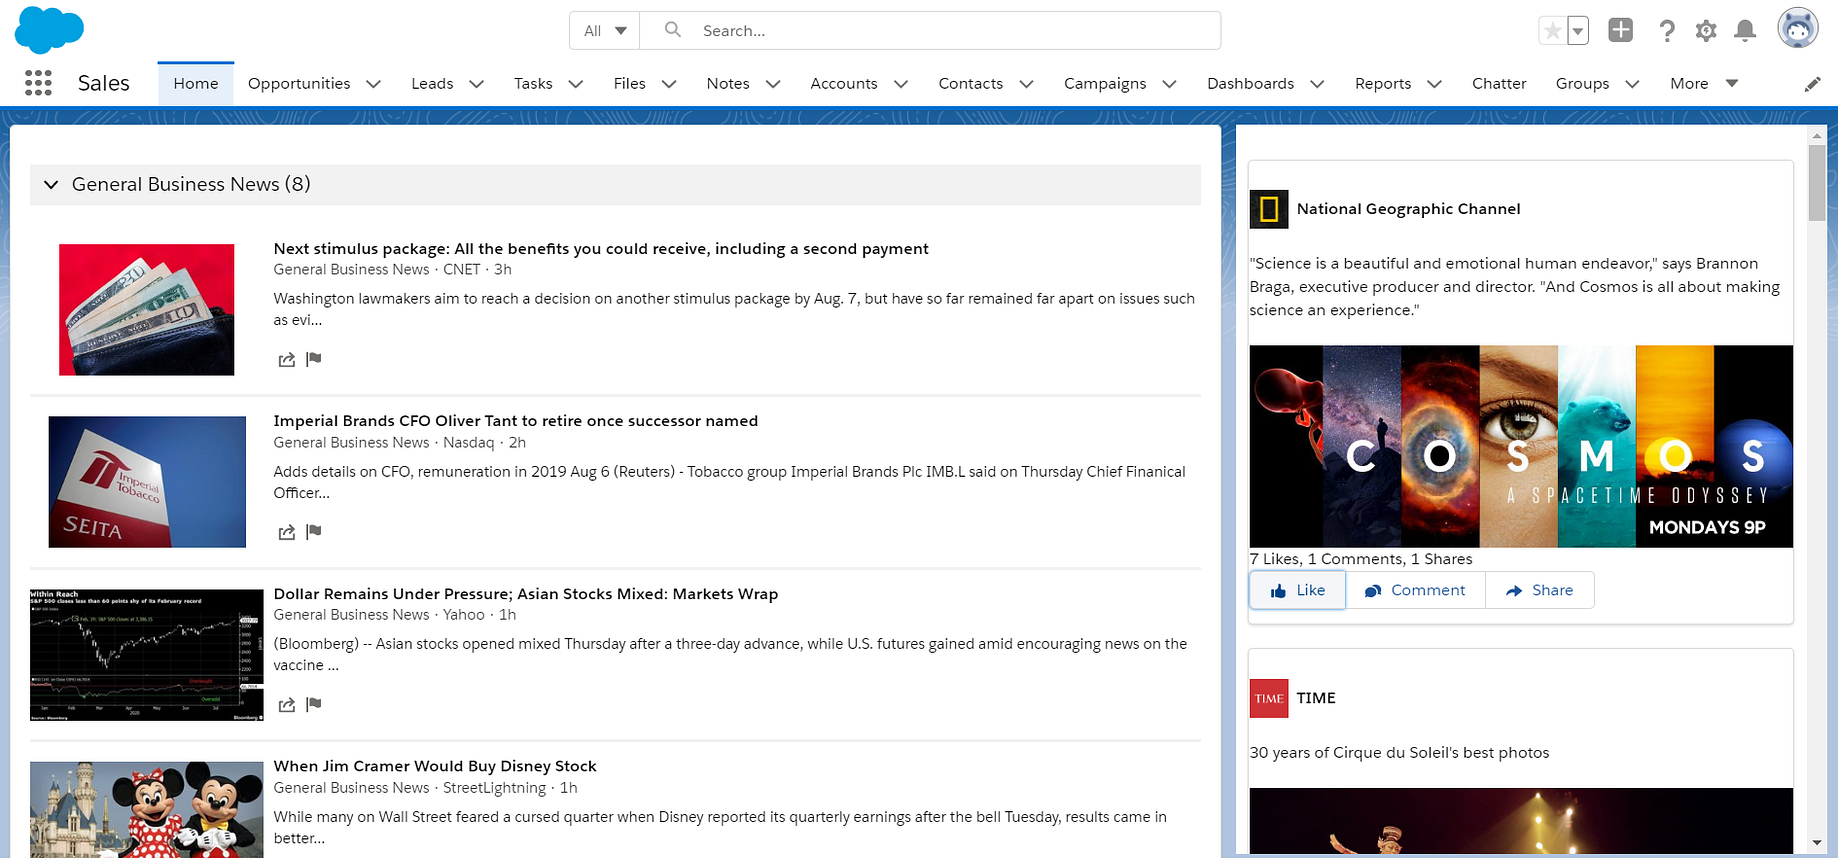Screen dimensions: 1838x860
Task: Open the Global Actions plus icon
Action: click(x=1620, y=30)
